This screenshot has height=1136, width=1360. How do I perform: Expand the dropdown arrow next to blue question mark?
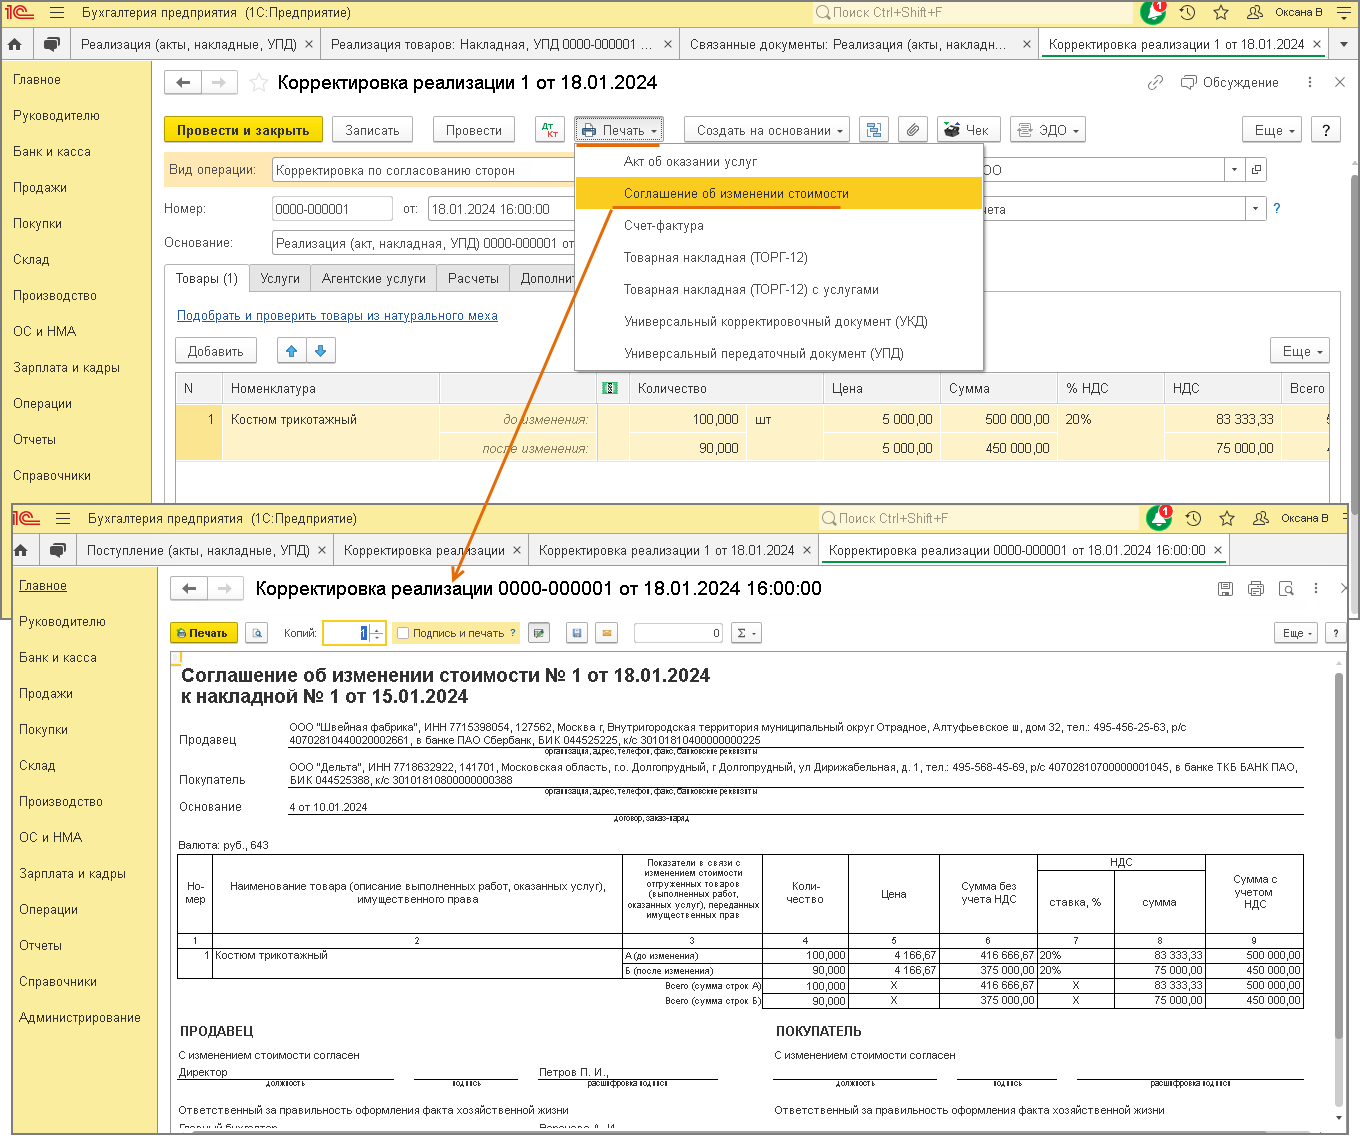[x=1256, y=209]
